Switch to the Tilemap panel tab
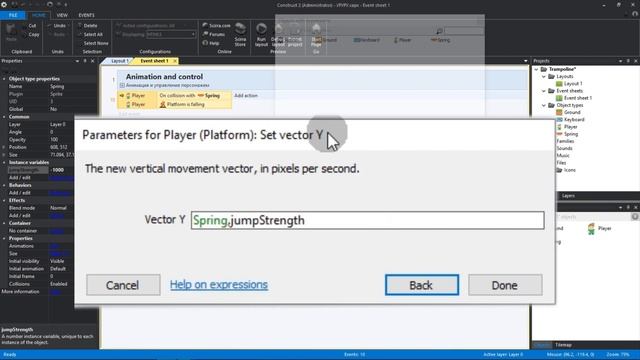The width and height of the screenshot is (640, 360). pyautogui.click(x=563, y=345)
